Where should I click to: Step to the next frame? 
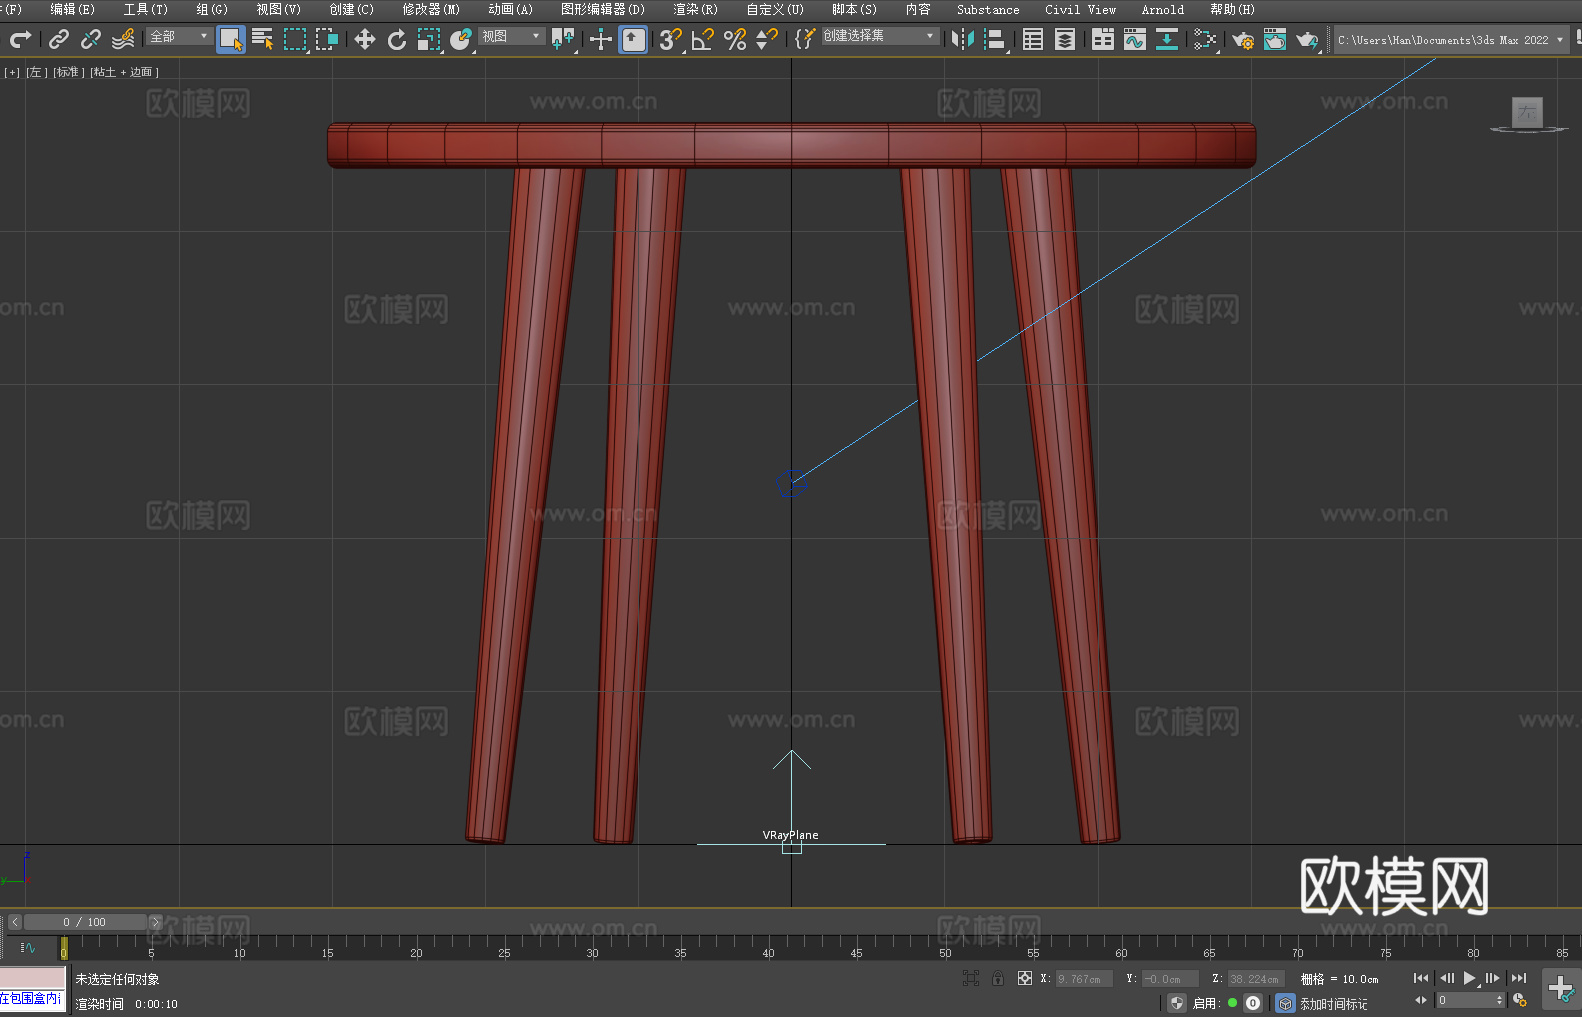pyautogui.click(x=1493, y=978)
